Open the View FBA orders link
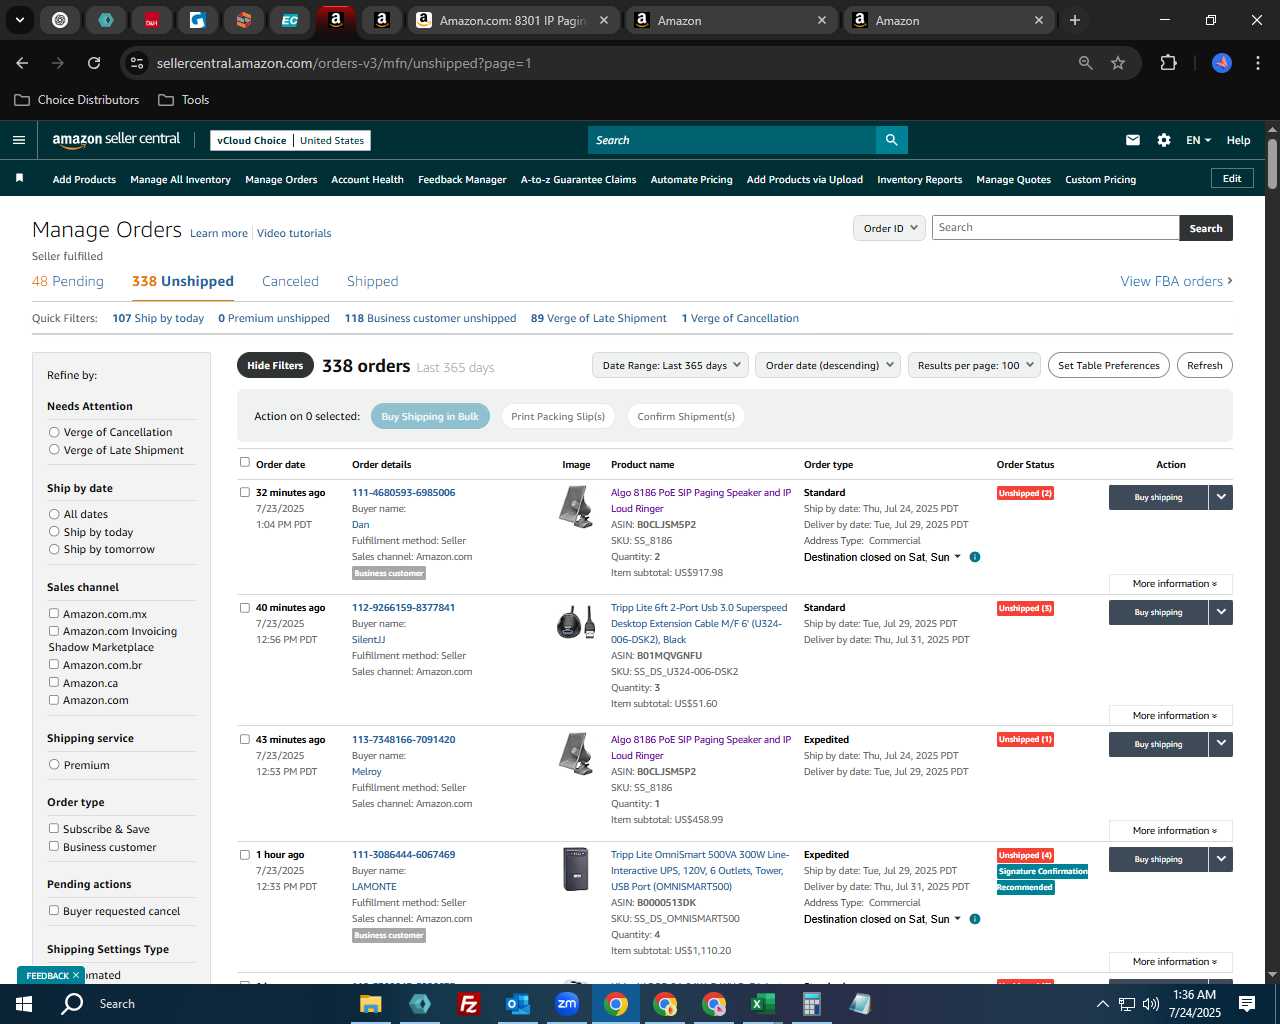The width and height of the screenshot is (1280, 1024). [1176, 281]
